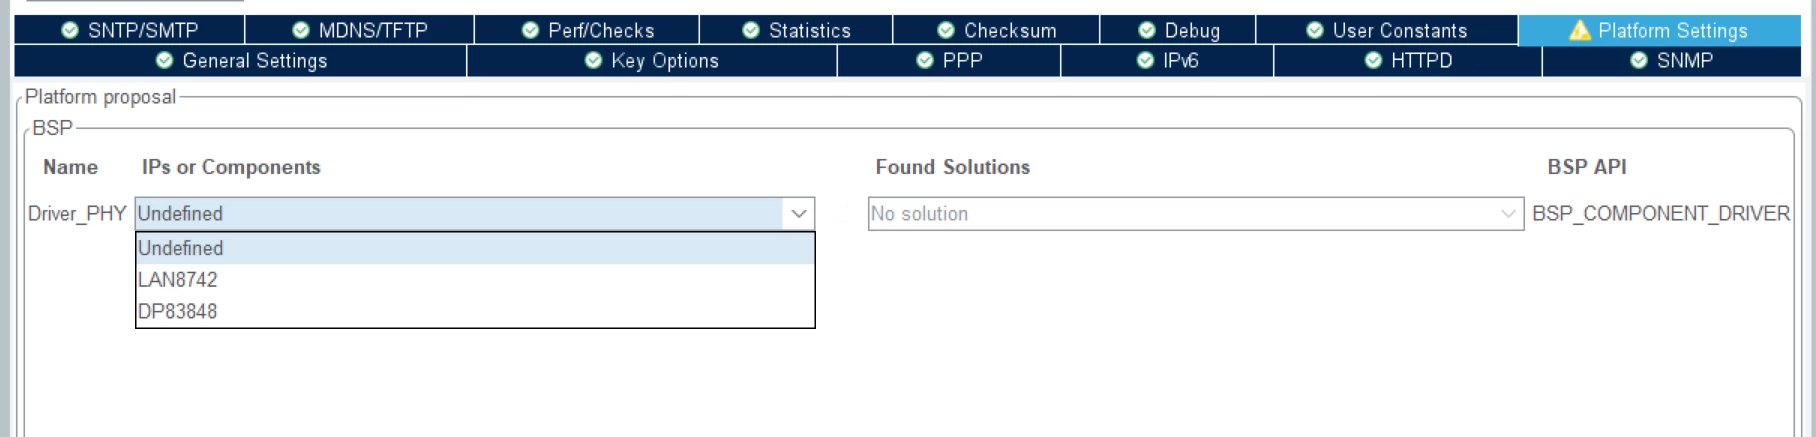Go to the Statistics tab
Screen dimensions: 1816x437
tap(796, 30)
